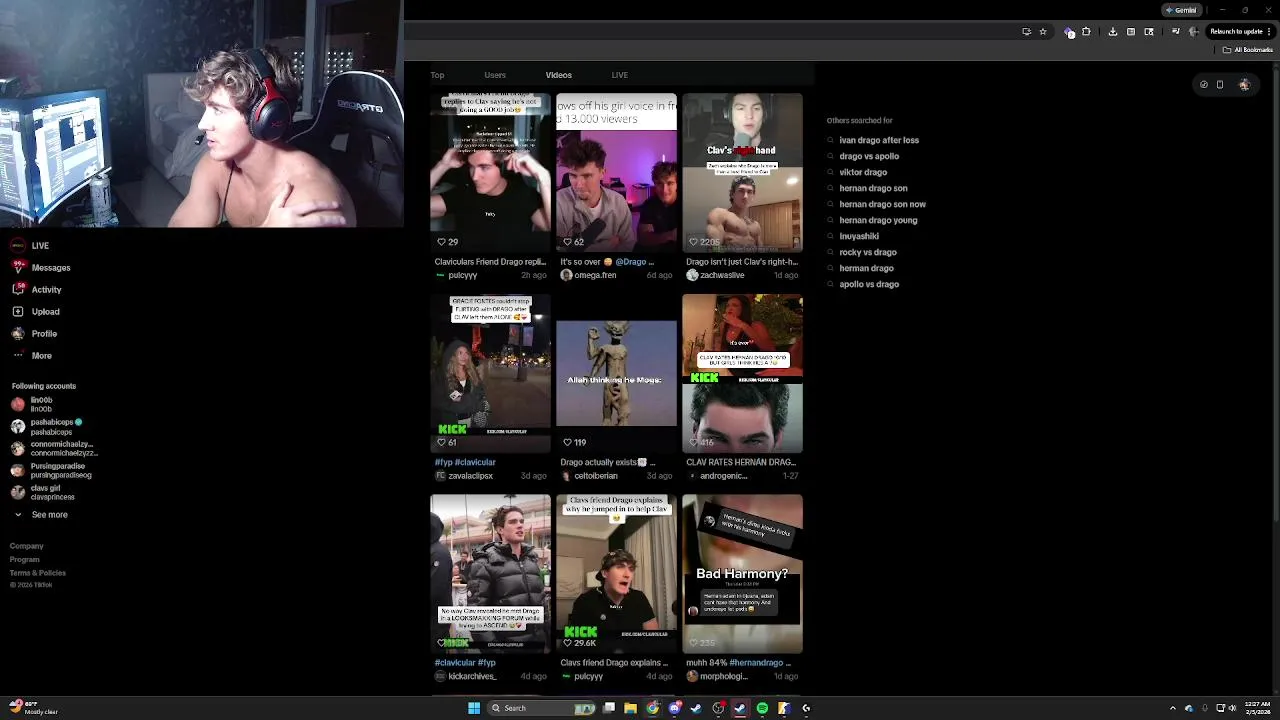Switch to the LIVE search tab
1280x720 pixels.
pyautogui.click(x=620, y=75)
